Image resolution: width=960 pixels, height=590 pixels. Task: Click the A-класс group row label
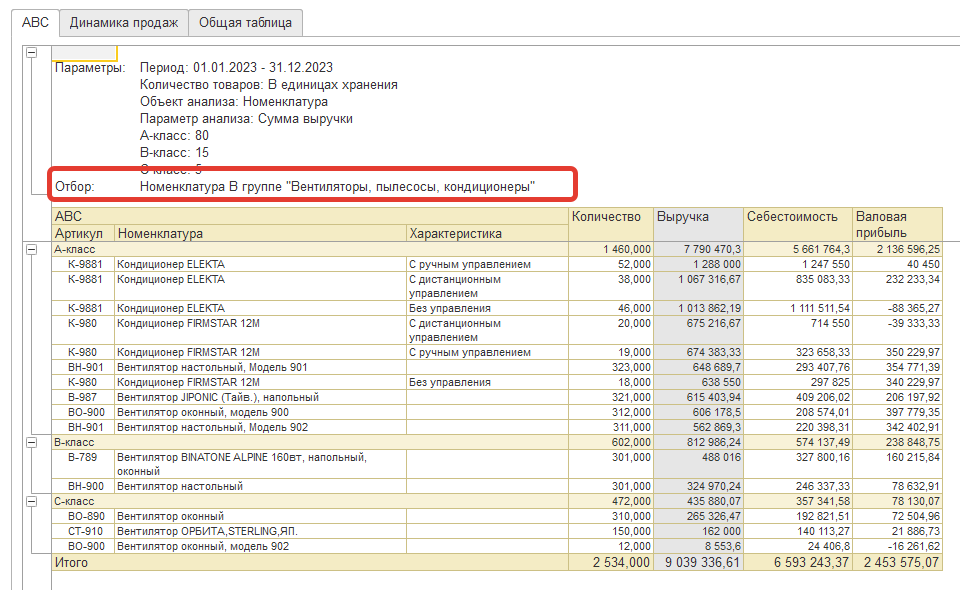click(x=75, y=249)
